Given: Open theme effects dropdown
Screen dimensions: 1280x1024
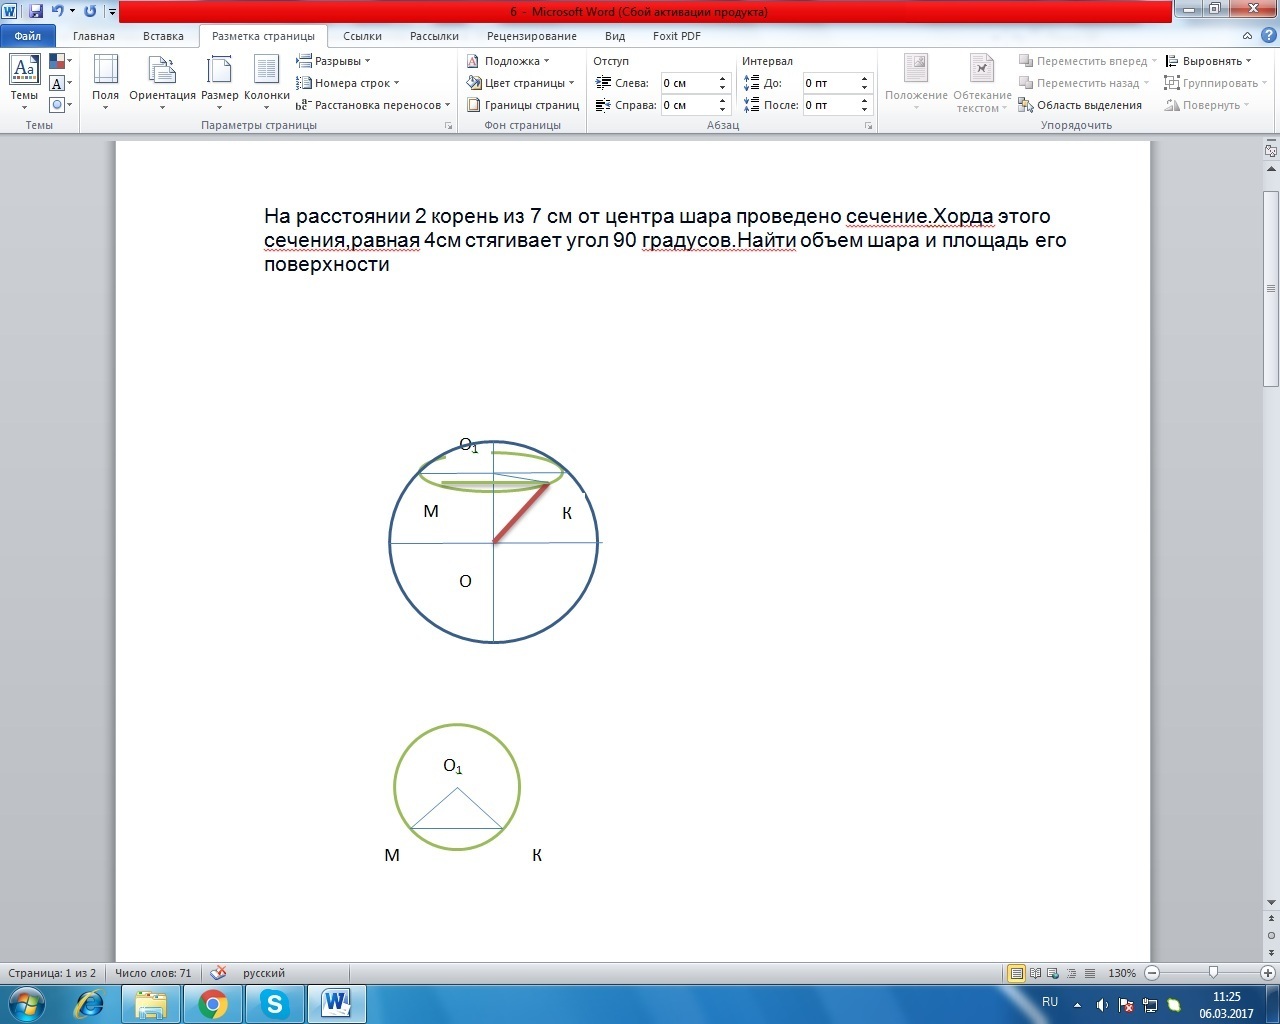Looking at the screenshot, I should point(60,104).
